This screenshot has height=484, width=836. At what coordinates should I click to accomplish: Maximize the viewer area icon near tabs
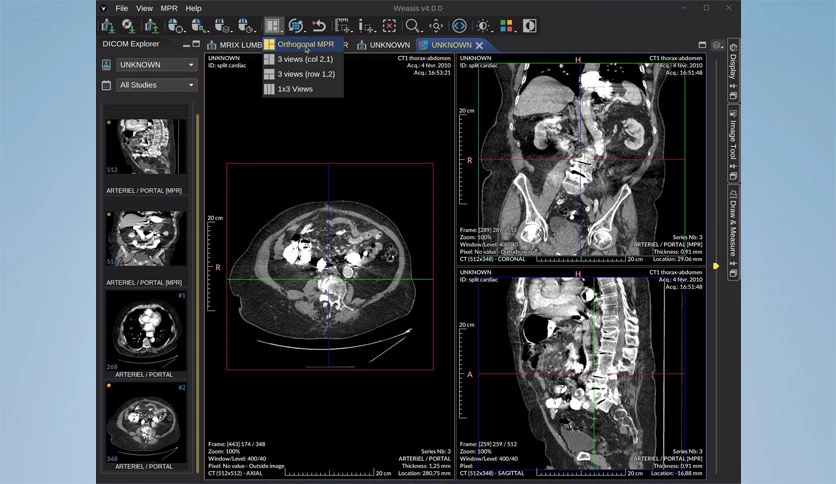pyautogui.click(x=702, y=45)
